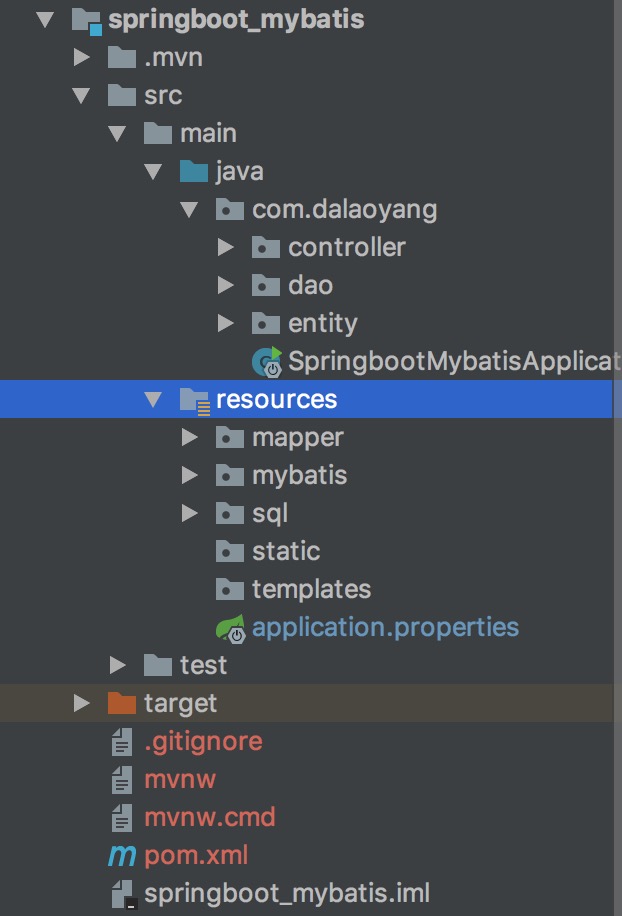Viewport: 622px width, 916px height.
Task: Collapse the com.dalaoyang package arrow
Action: 189,210
